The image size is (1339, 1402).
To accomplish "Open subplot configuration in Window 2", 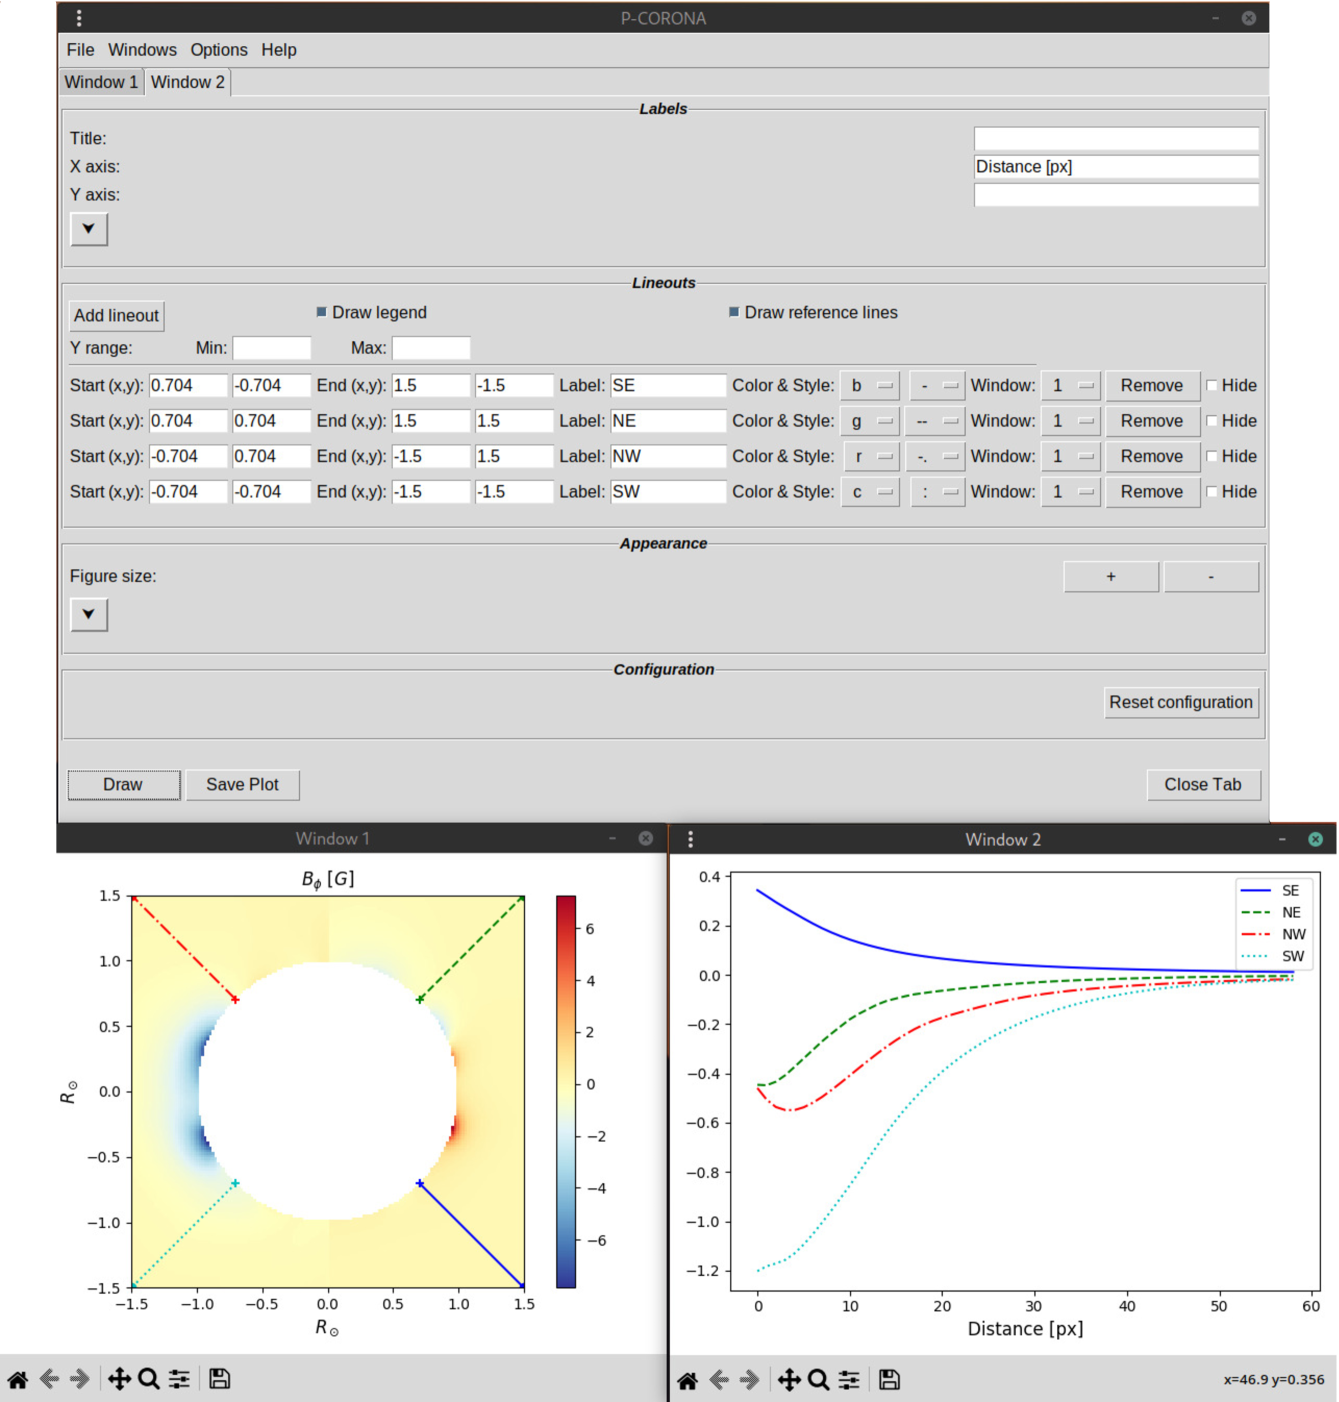I will click(x=849, y=1380).
